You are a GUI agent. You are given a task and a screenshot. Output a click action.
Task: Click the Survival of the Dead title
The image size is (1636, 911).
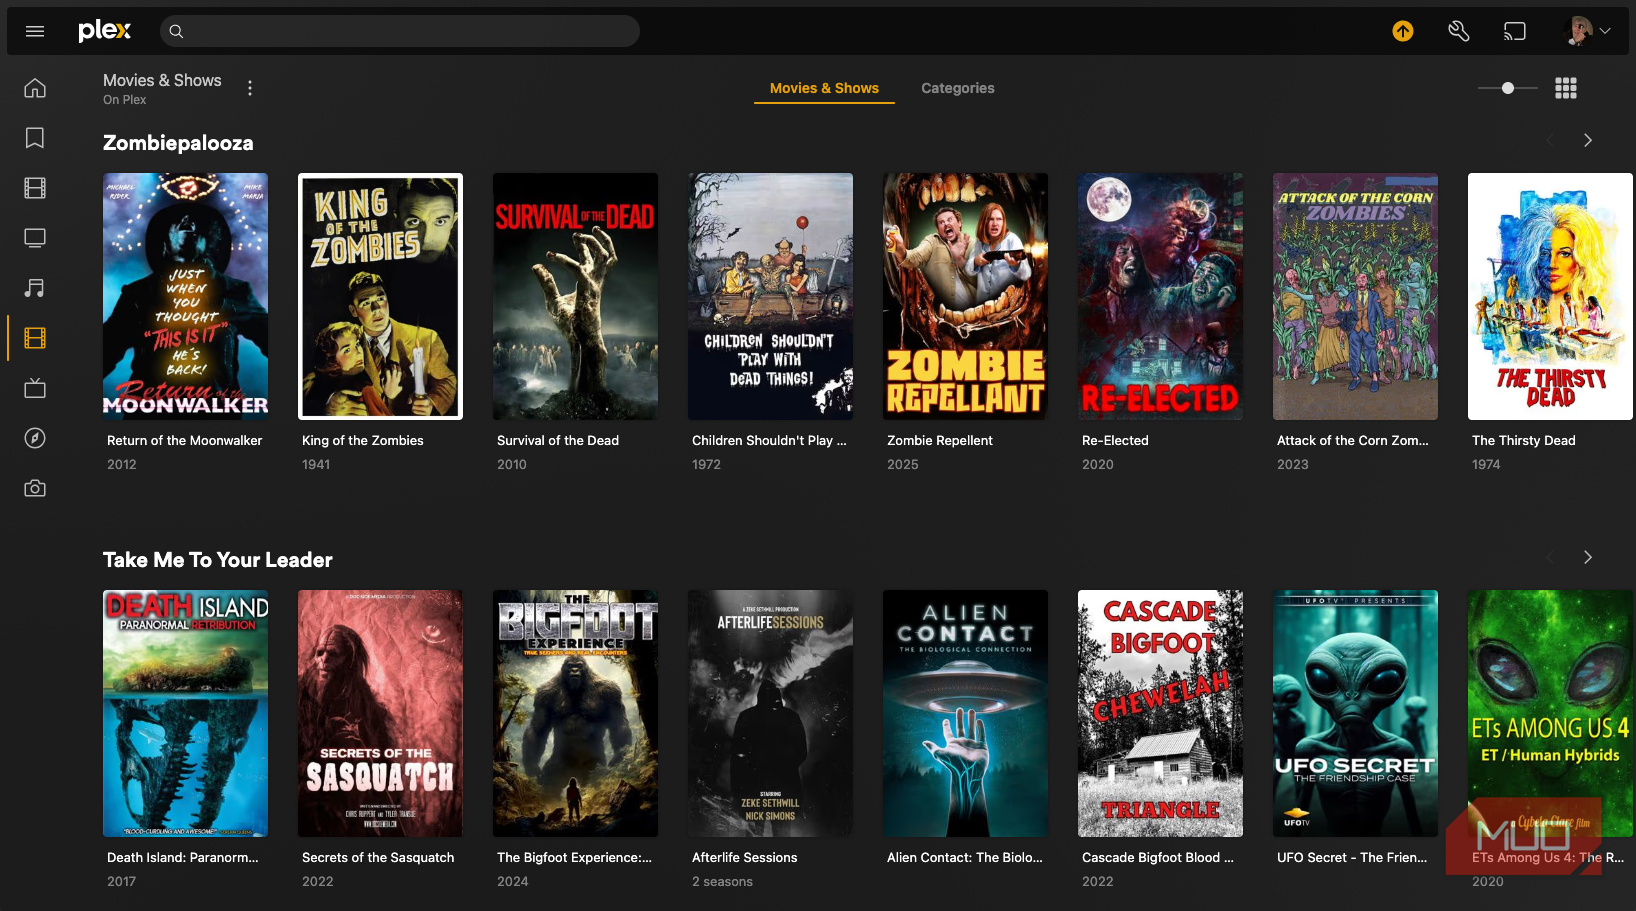pos(558,440)
